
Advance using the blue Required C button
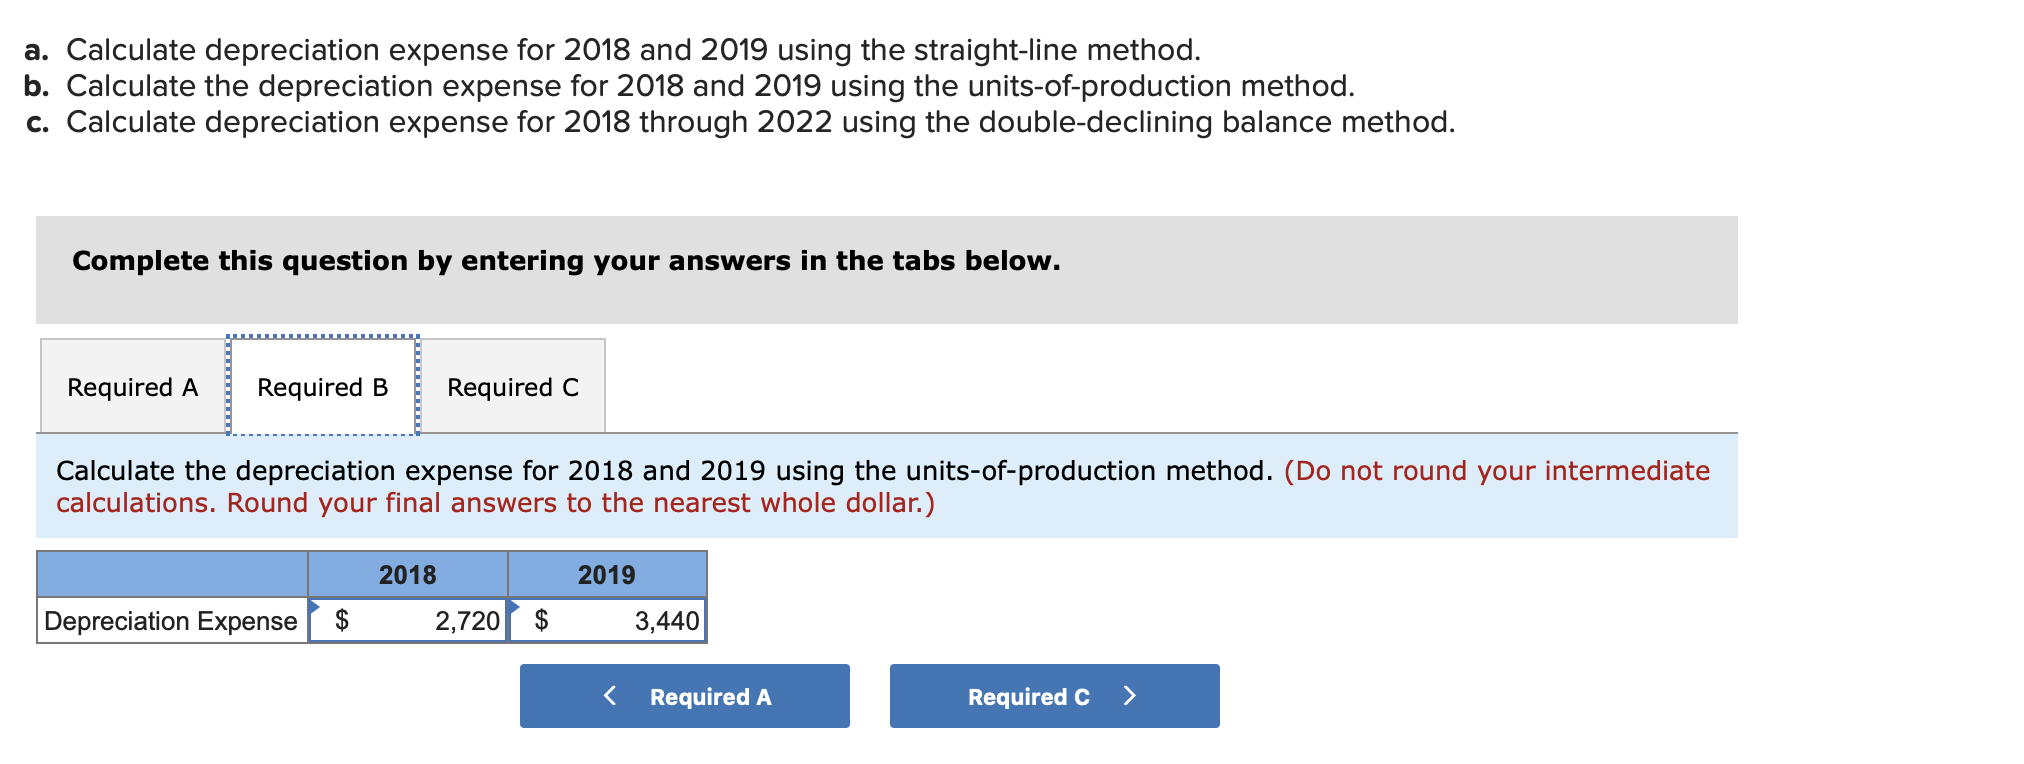(x=1054, y=696)
